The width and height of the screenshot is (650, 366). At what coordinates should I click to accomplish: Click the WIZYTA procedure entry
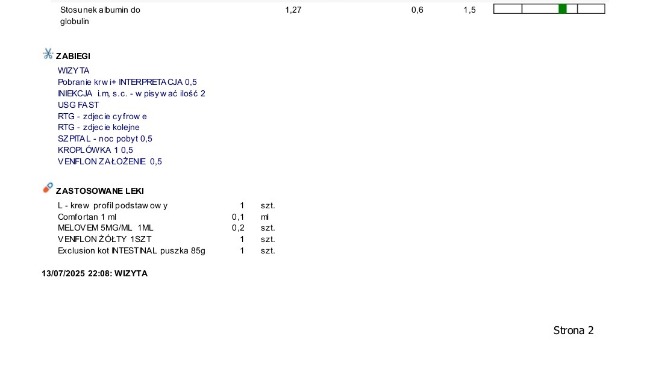[x=73, y=70]
